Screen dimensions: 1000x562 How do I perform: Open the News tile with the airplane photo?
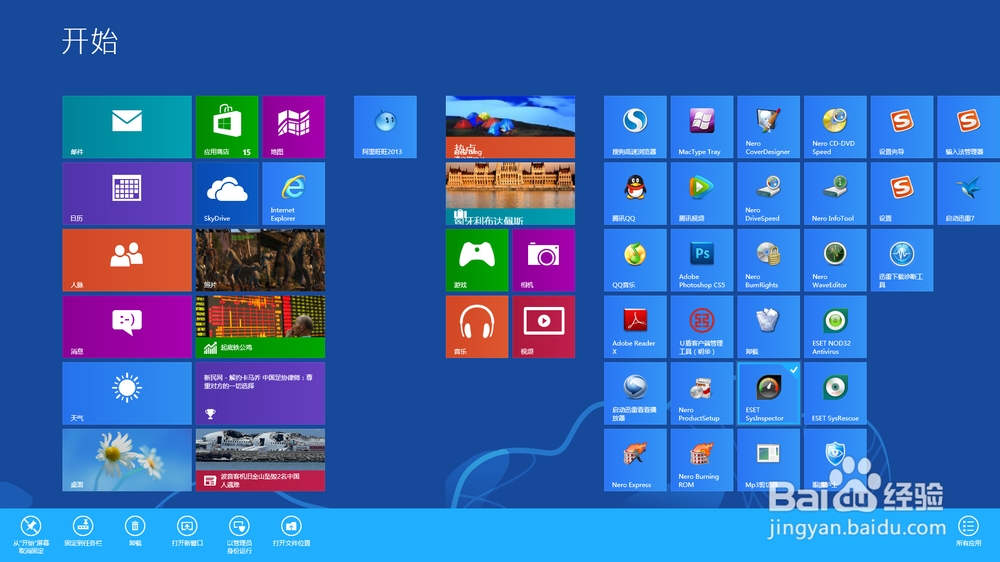[260, 460]
